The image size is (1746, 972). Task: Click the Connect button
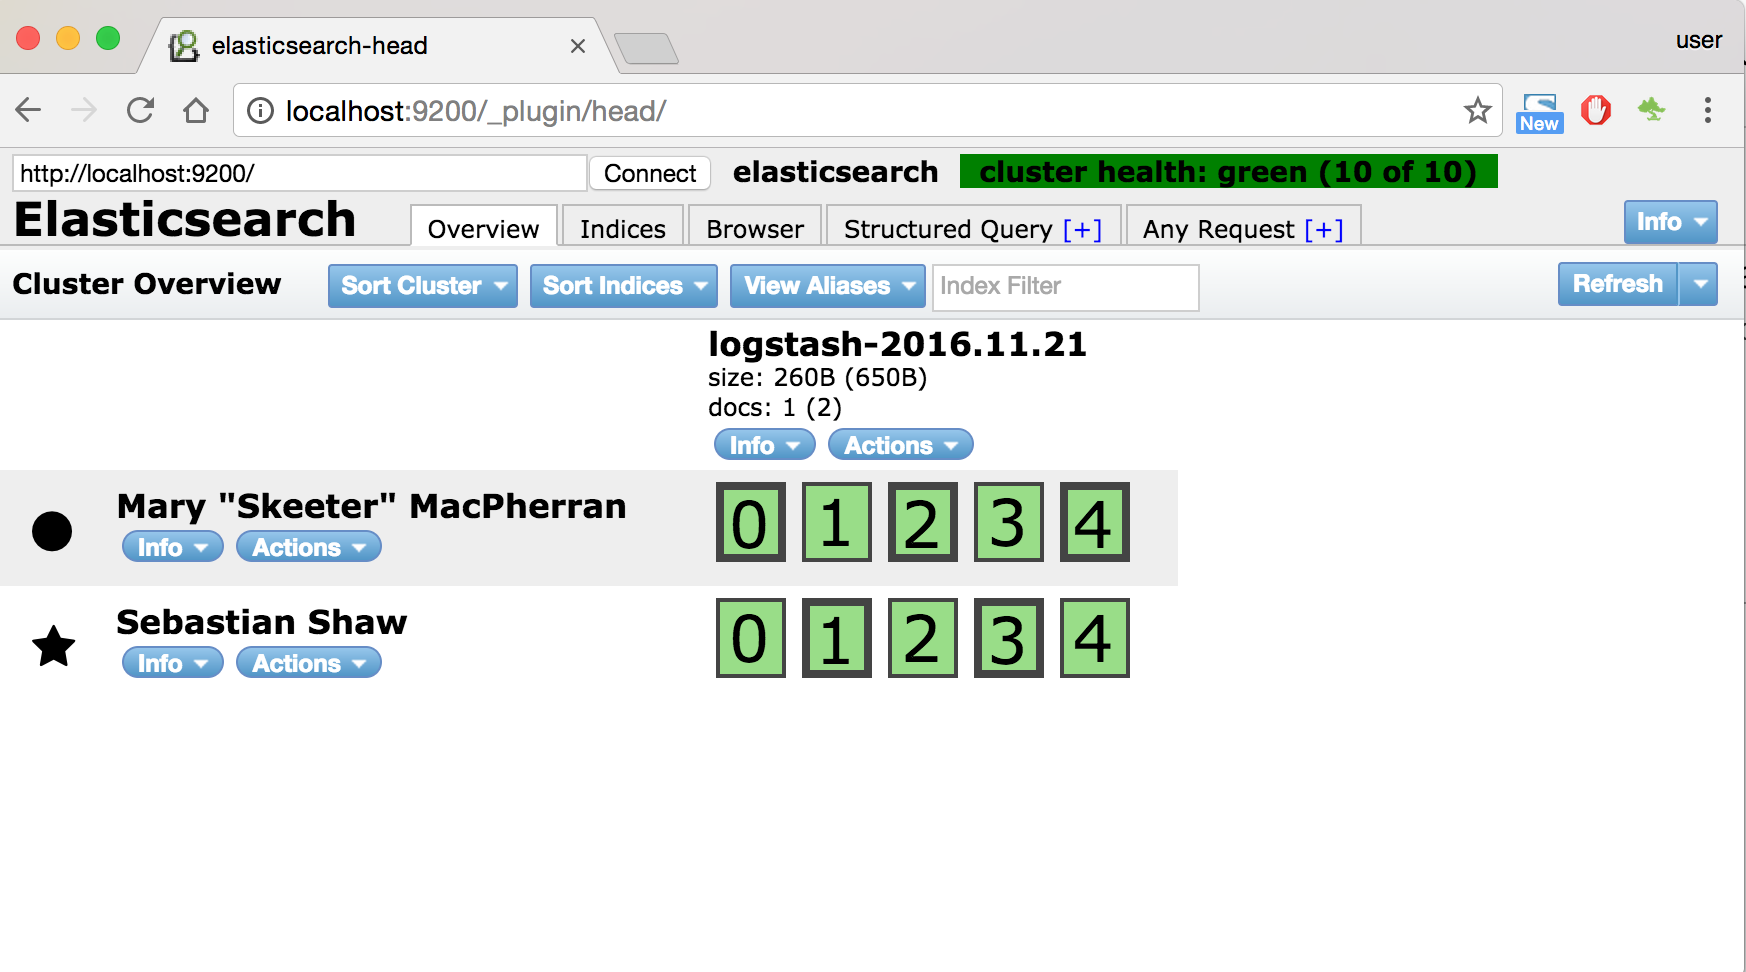pyautogui.click(x=650, y=173)
